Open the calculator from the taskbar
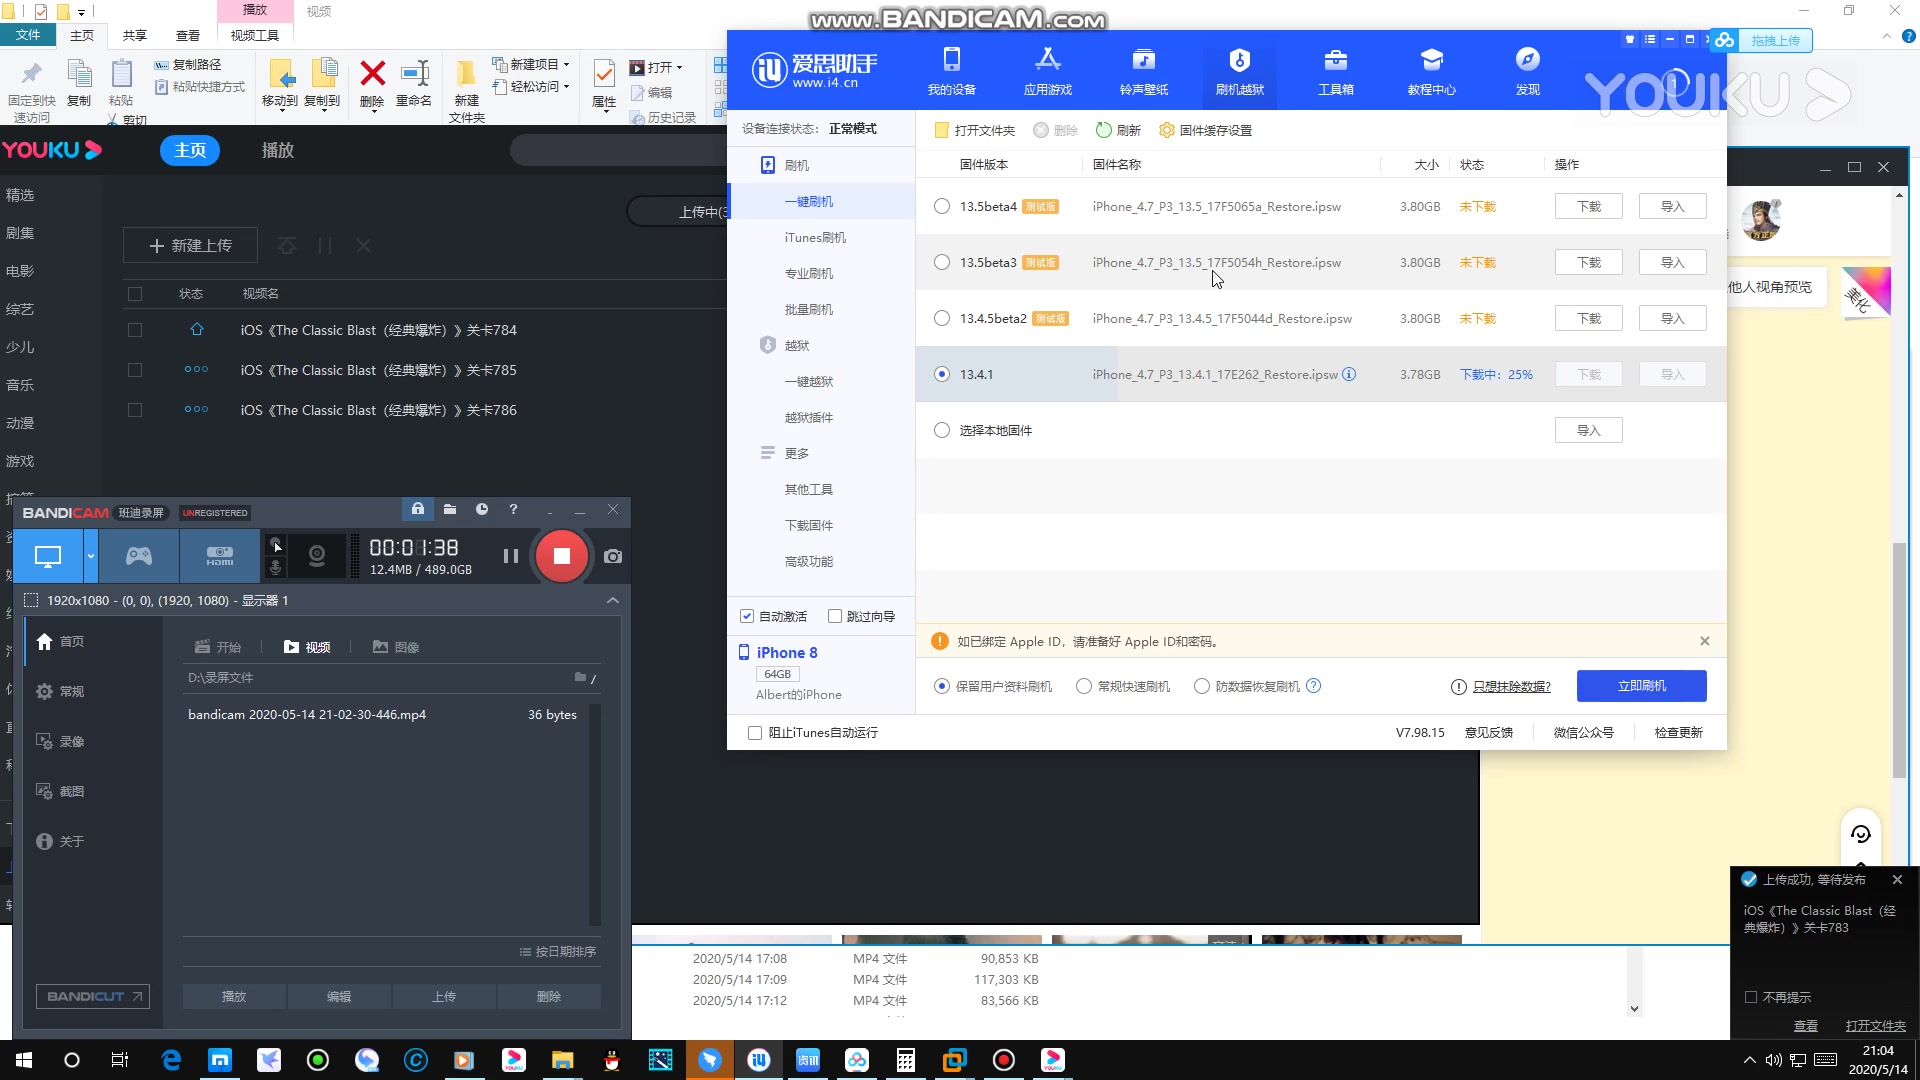Viewport: 1920px width, 1080px height. [905, 1060]
